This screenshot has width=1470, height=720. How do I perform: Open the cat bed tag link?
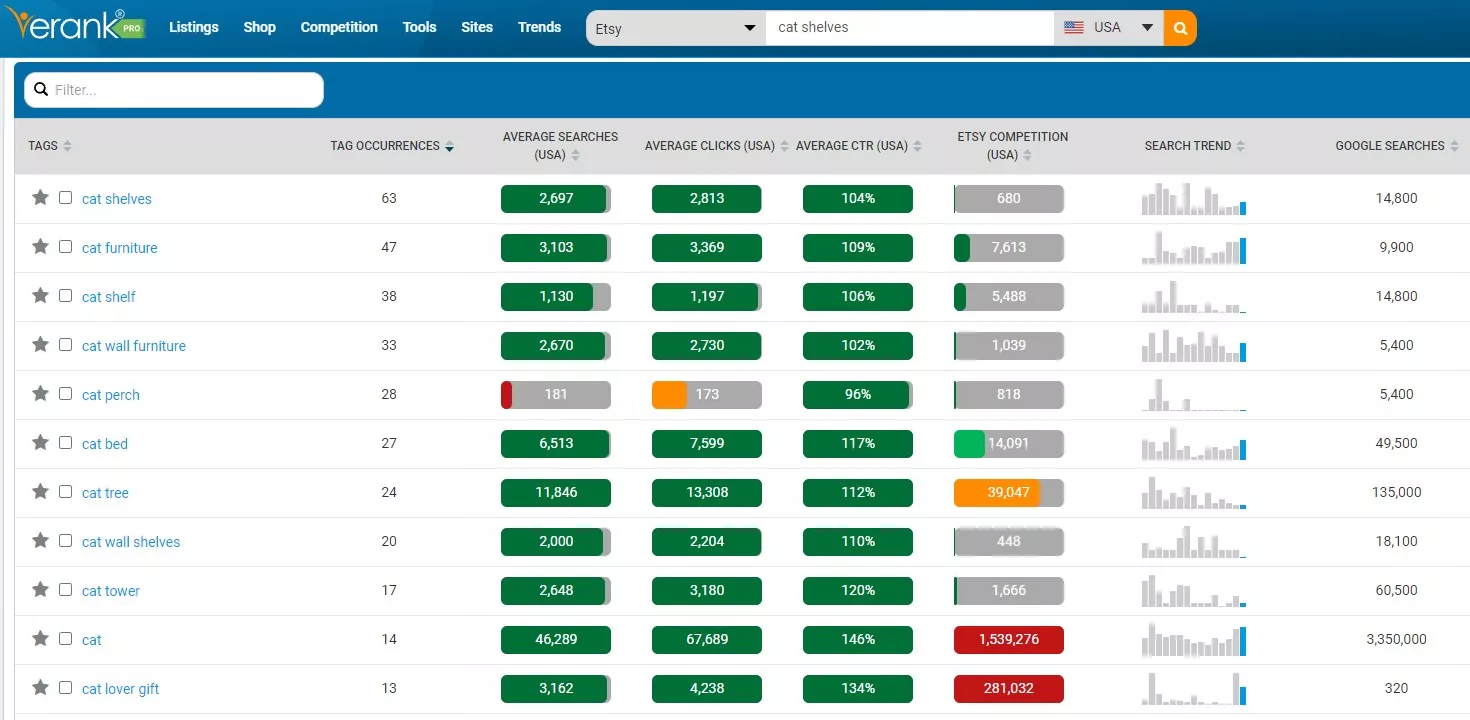105,444
